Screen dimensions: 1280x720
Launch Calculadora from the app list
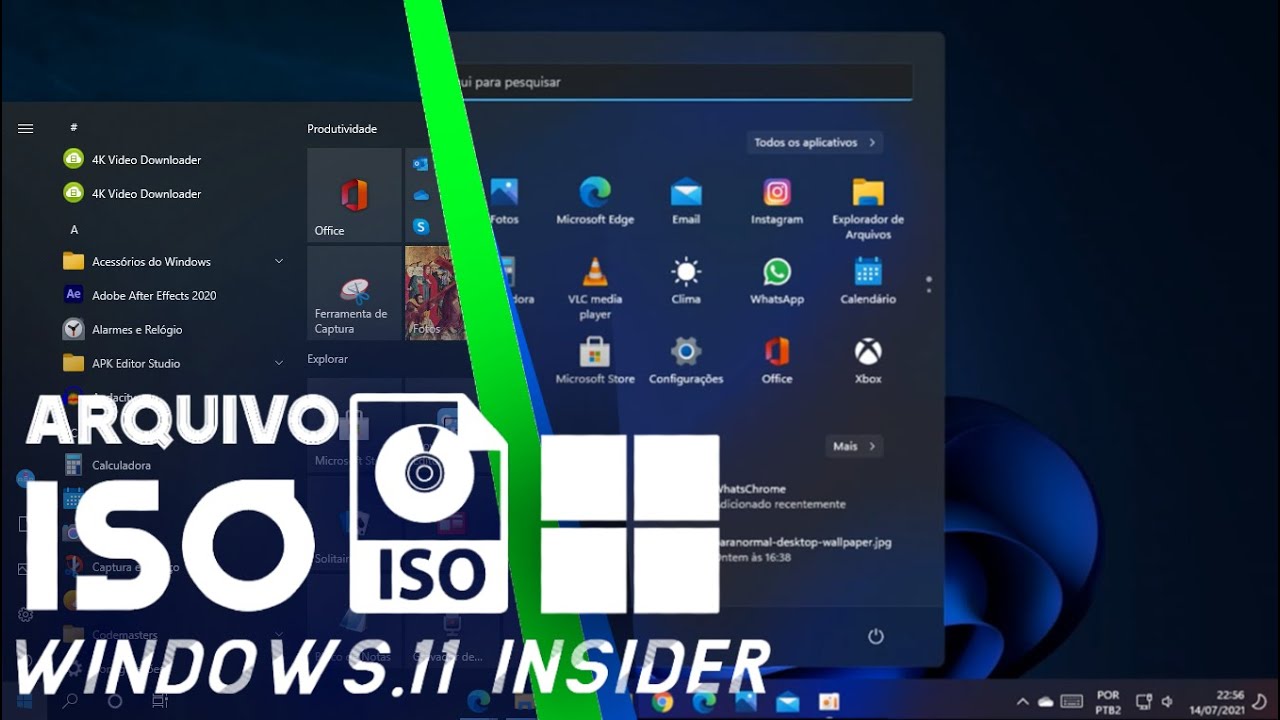(107, 465)
